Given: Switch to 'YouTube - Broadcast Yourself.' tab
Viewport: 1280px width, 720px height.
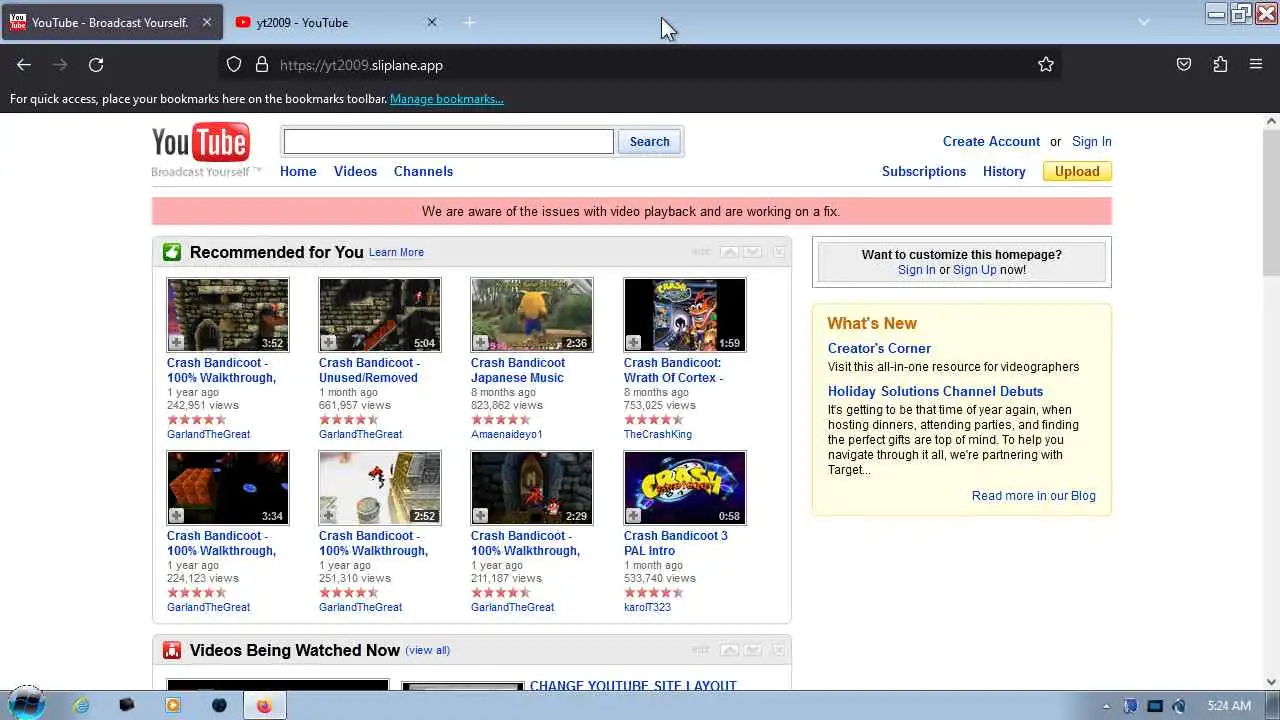Looking at the screenshot, I should tap(111, 22).
